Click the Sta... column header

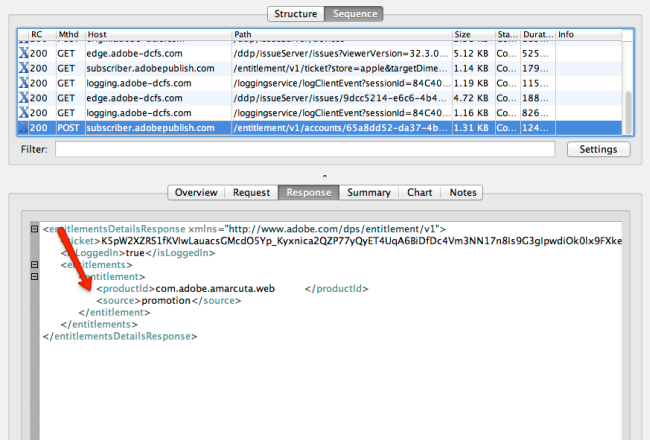point(507,34)
